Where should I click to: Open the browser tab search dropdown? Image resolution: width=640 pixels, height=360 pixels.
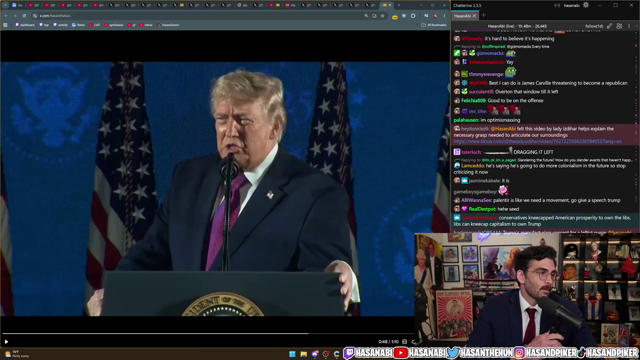tap(5, 5)
